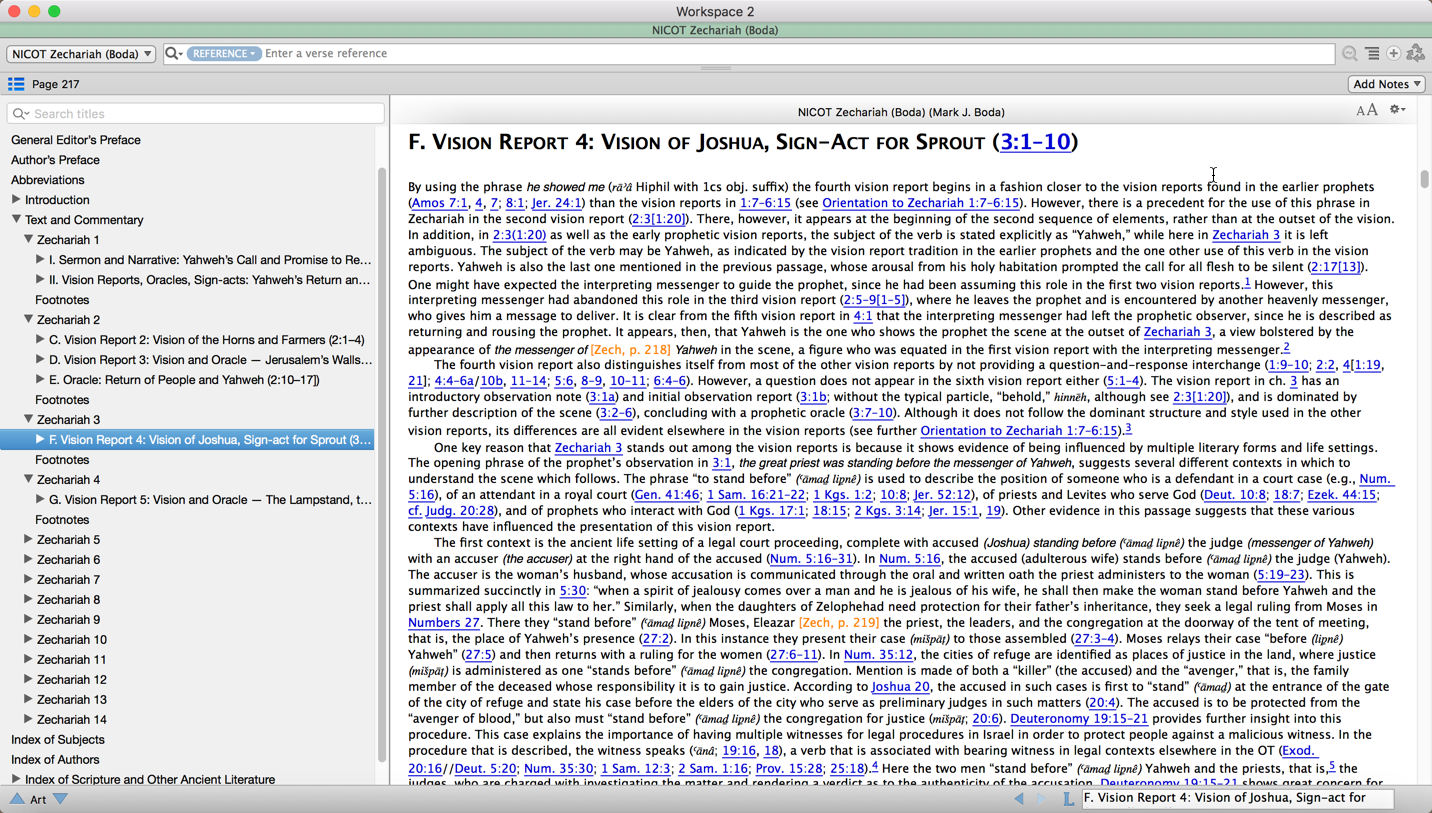Expand the Zechariah 14 node
Viewport: 1432px width, 813px height.
28,720
